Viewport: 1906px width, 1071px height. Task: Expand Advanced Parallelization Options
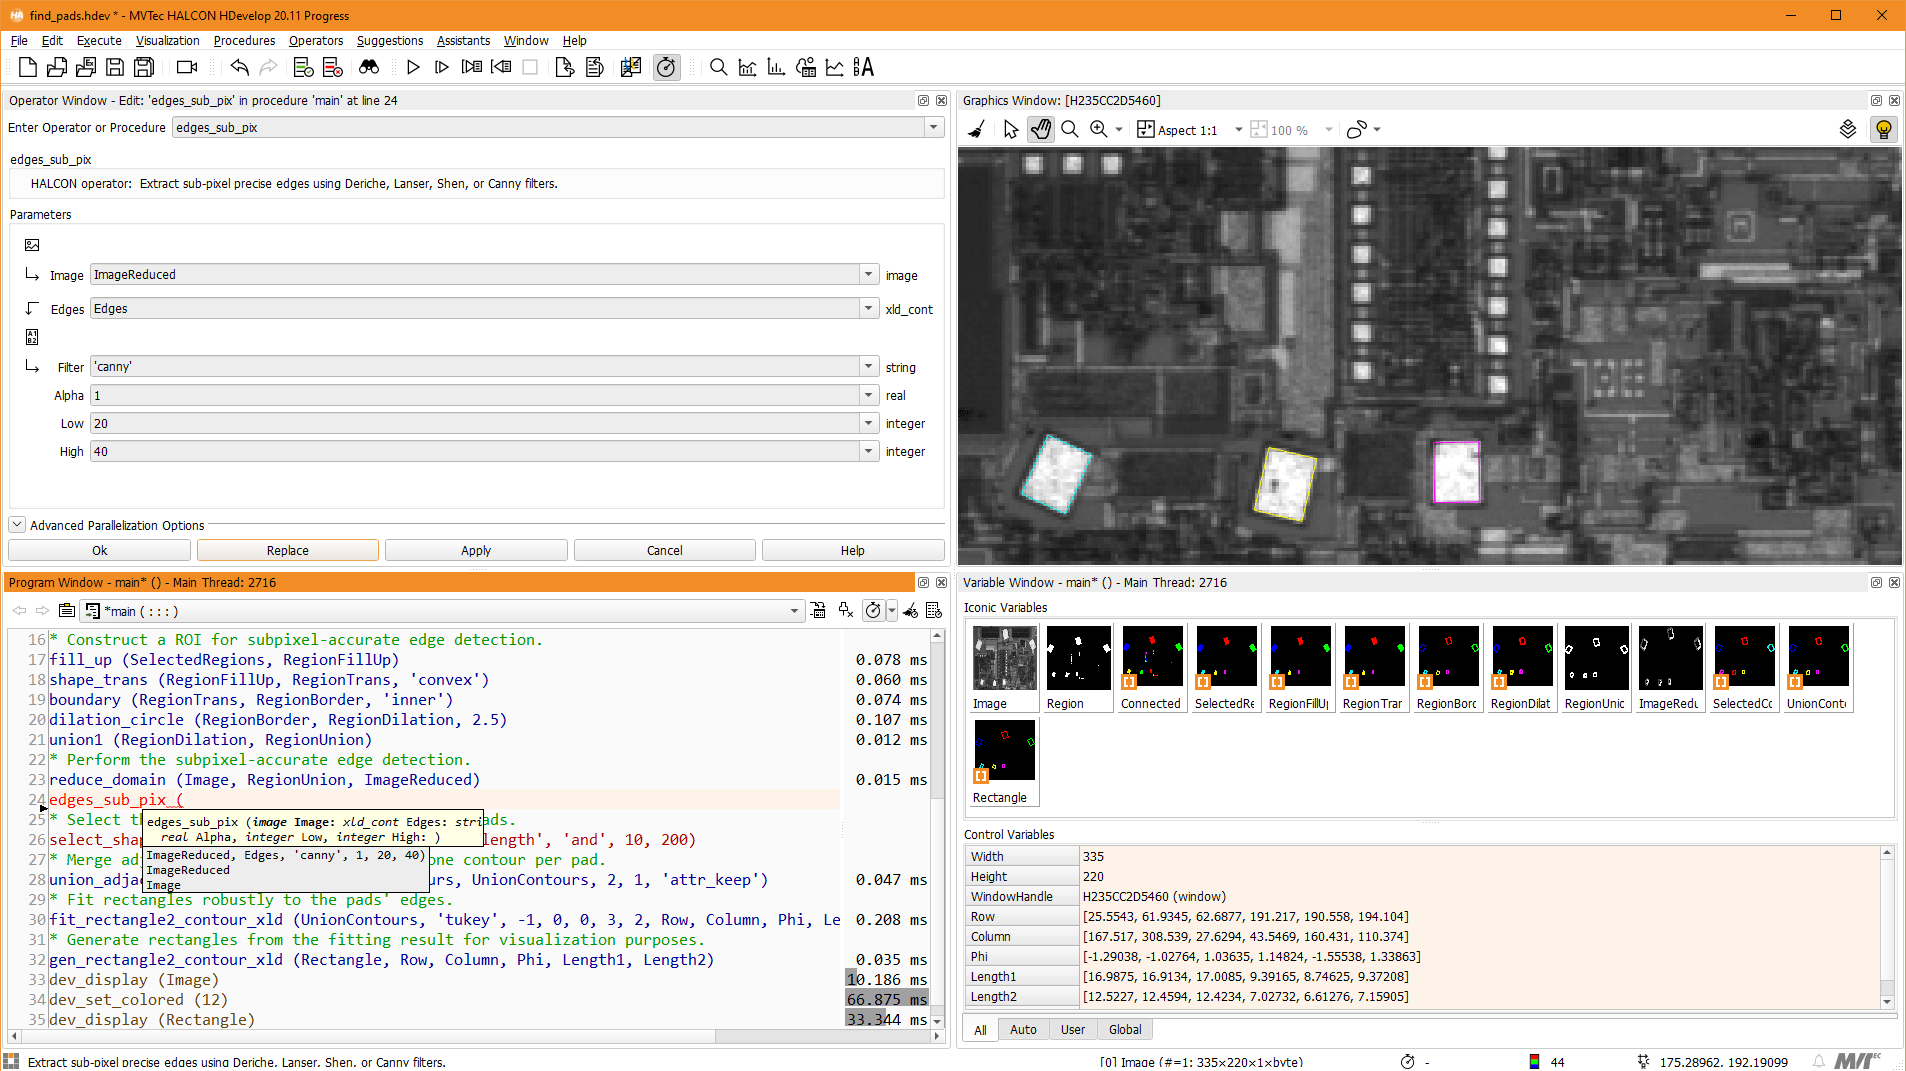click(x=17, y=525)
